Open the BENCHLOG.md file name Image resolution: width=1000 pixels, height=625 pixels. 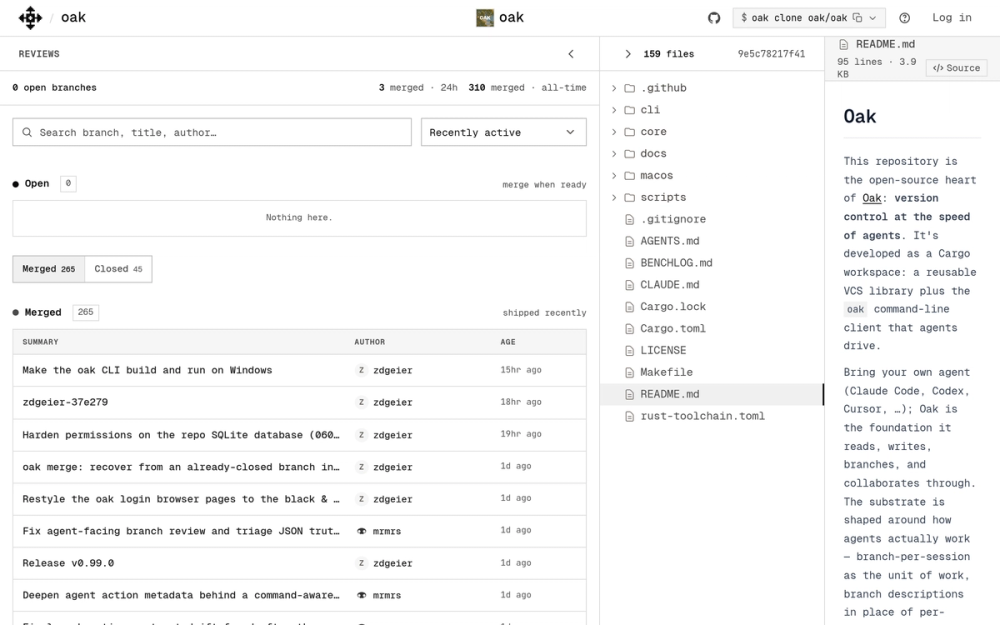[x=676, y=263]
